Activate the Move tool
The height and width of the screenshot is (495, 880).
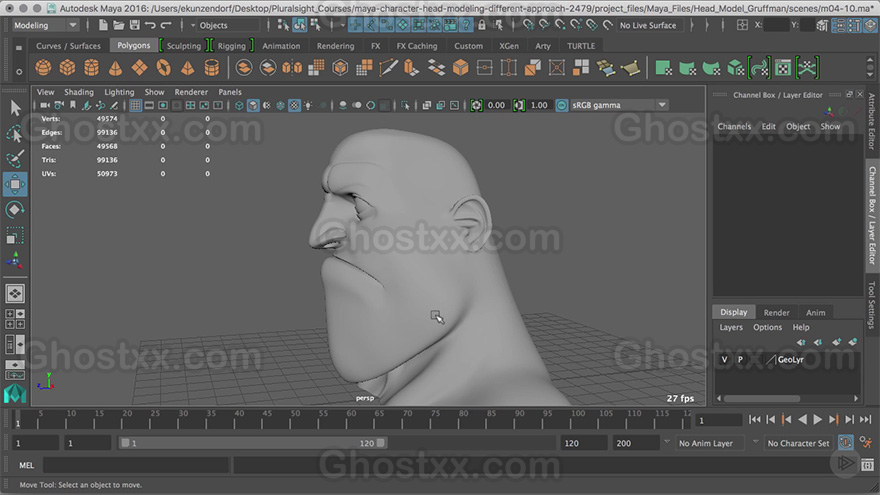(15, 185)
